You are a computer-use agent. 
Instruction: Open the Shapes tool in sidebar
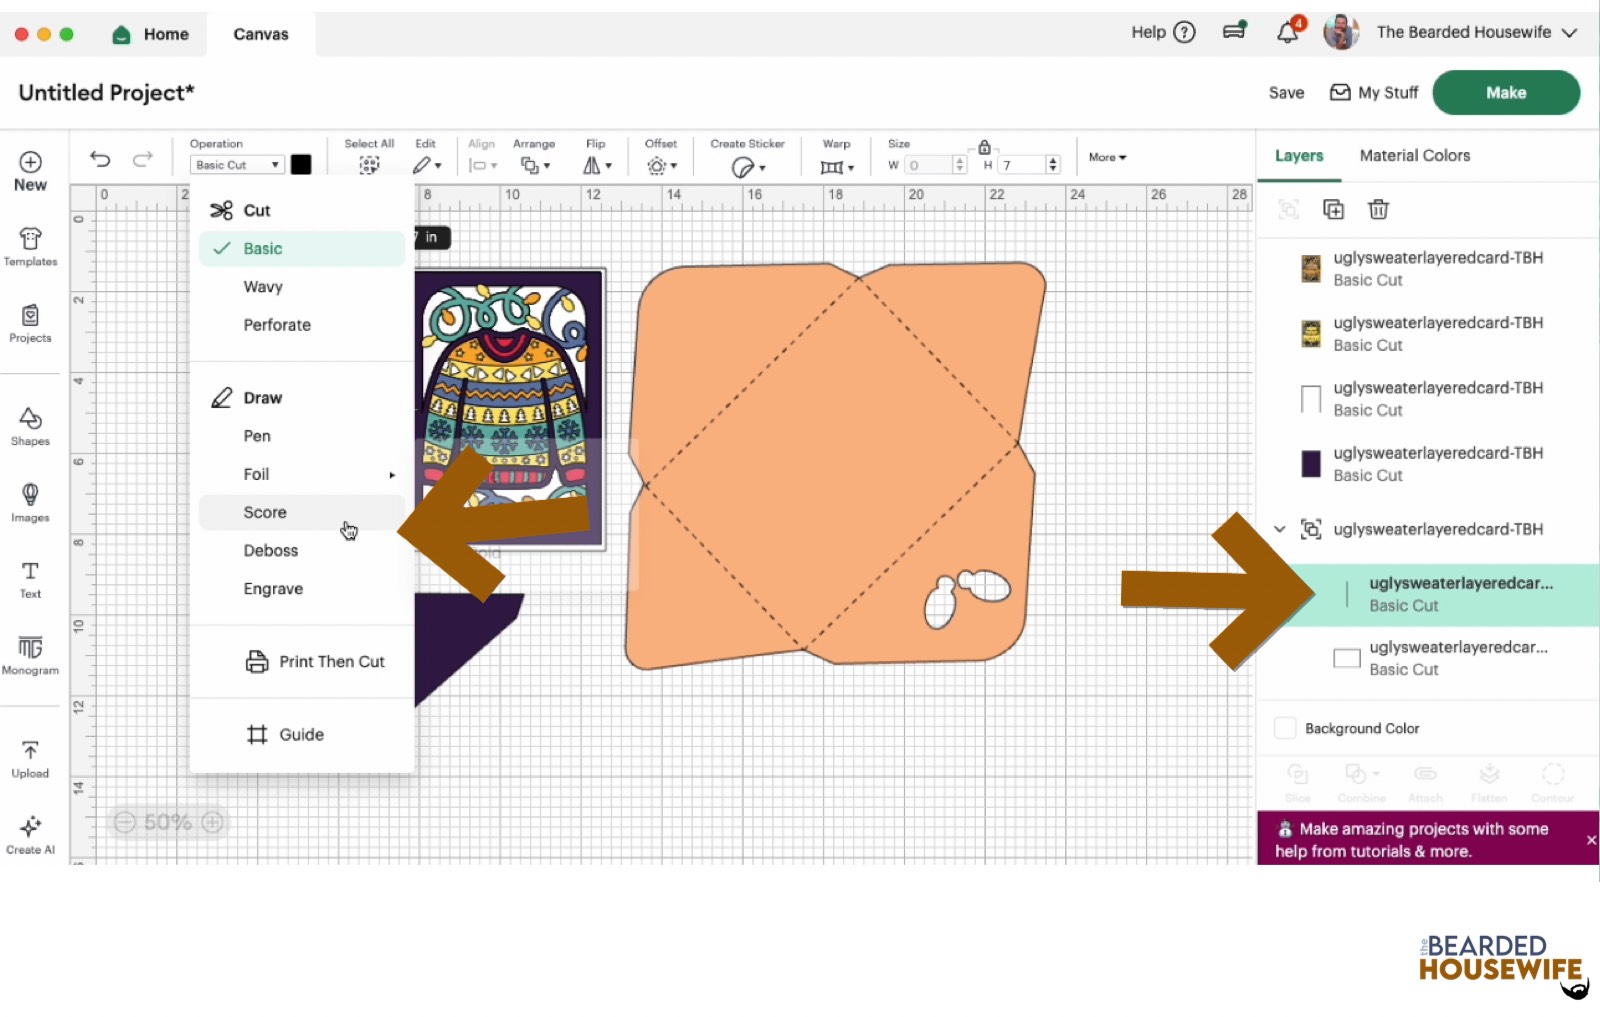click(x=30, y=425)
